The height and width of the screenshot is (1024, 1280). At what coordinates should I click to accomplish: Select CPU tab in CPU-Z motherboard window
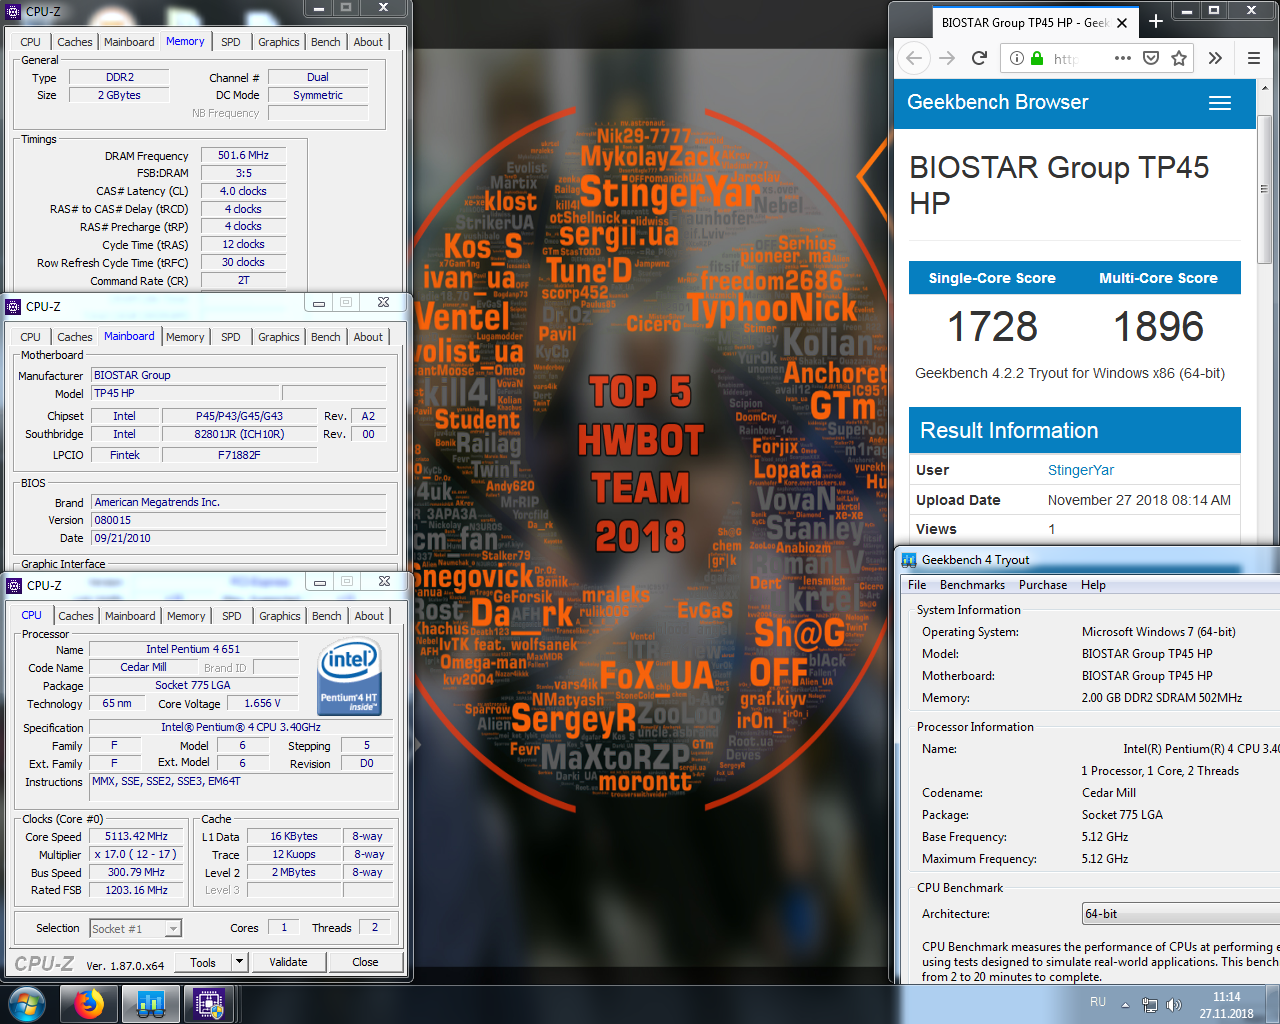coord(31,337)
